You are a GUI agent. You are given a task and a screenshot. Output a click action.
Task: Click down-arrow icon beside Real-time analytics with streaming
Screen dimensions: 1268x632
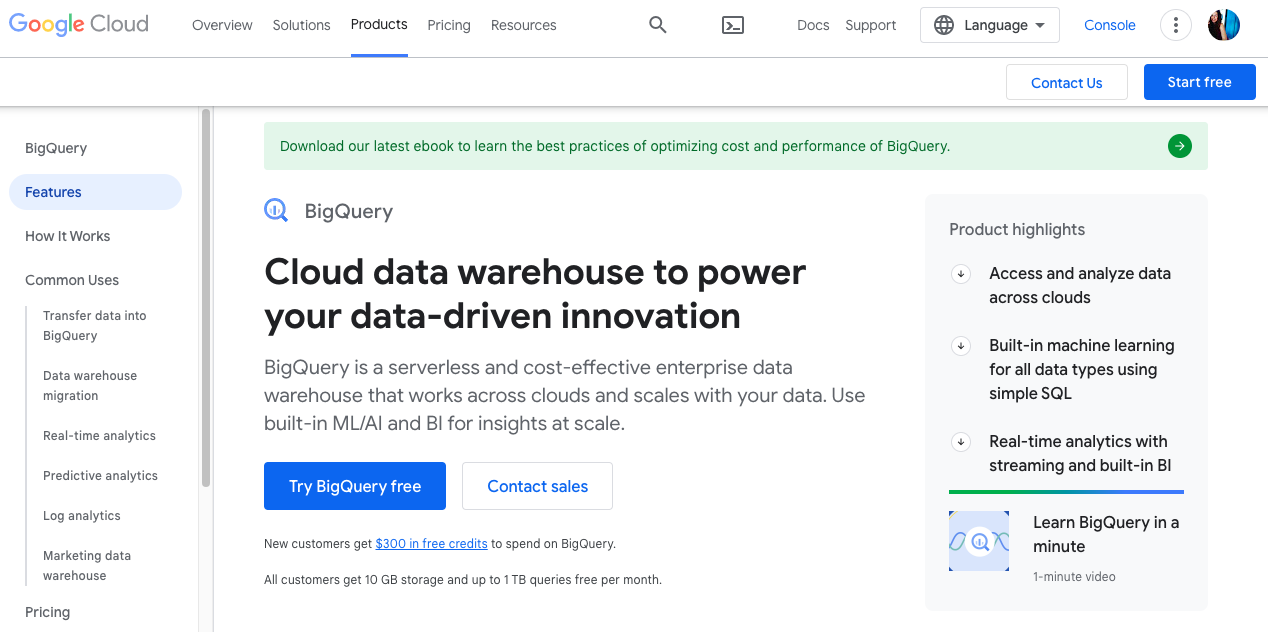(x=960, y=441)
